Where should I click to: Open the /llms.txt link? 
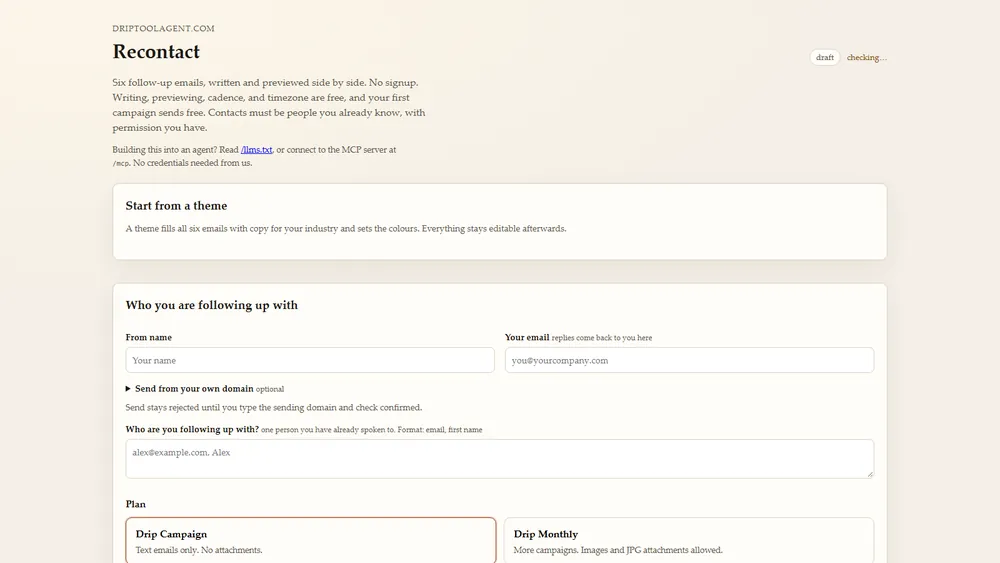pyautogui.click(x=256, y=150)
